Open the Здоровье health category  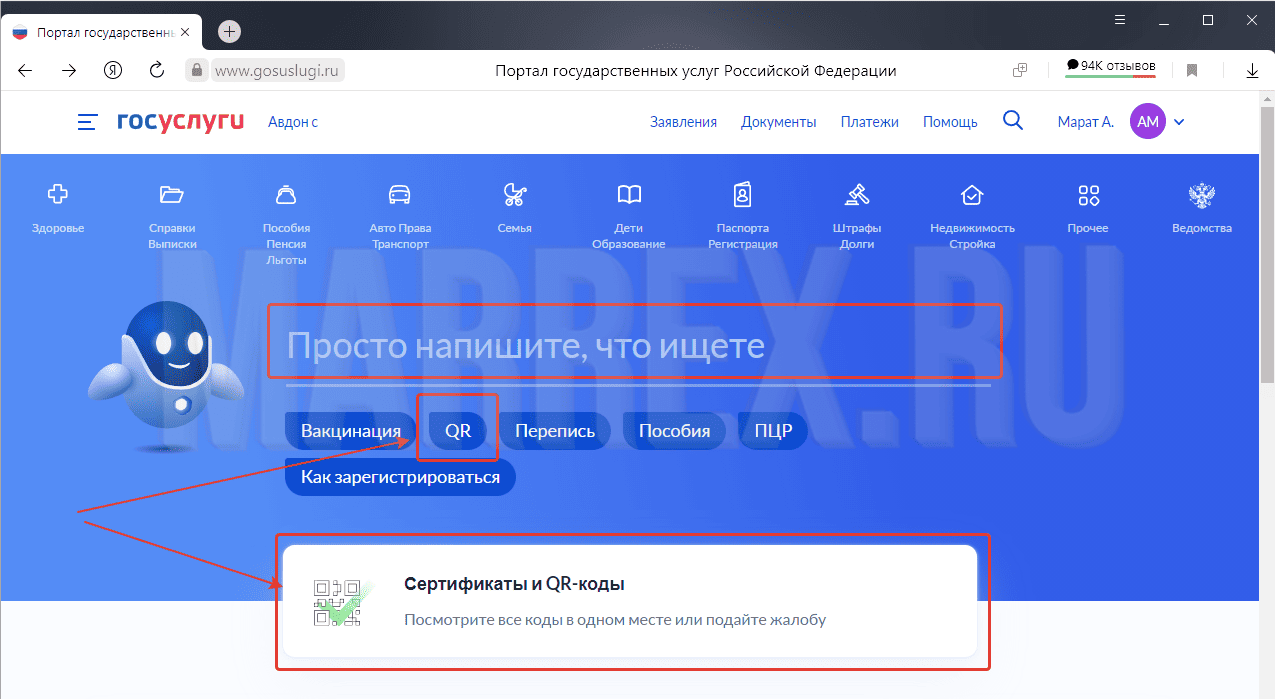coord(58,208)
